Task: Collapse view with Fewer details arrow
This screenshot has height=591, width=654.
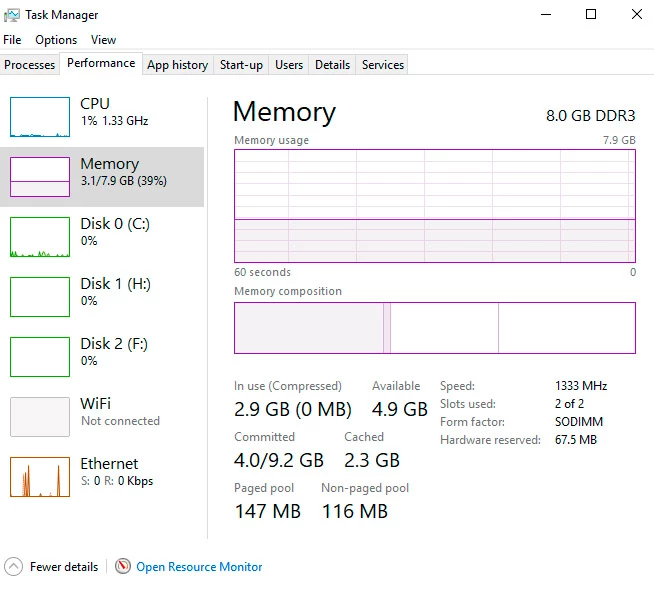Action: pos(14,567)
